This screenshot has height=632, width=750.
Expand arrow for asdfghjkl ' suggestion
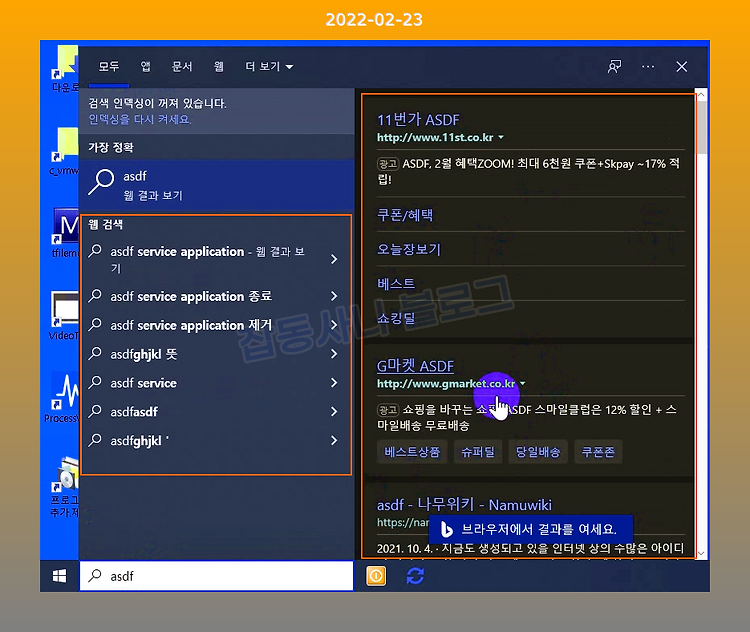tap(334, 441)
